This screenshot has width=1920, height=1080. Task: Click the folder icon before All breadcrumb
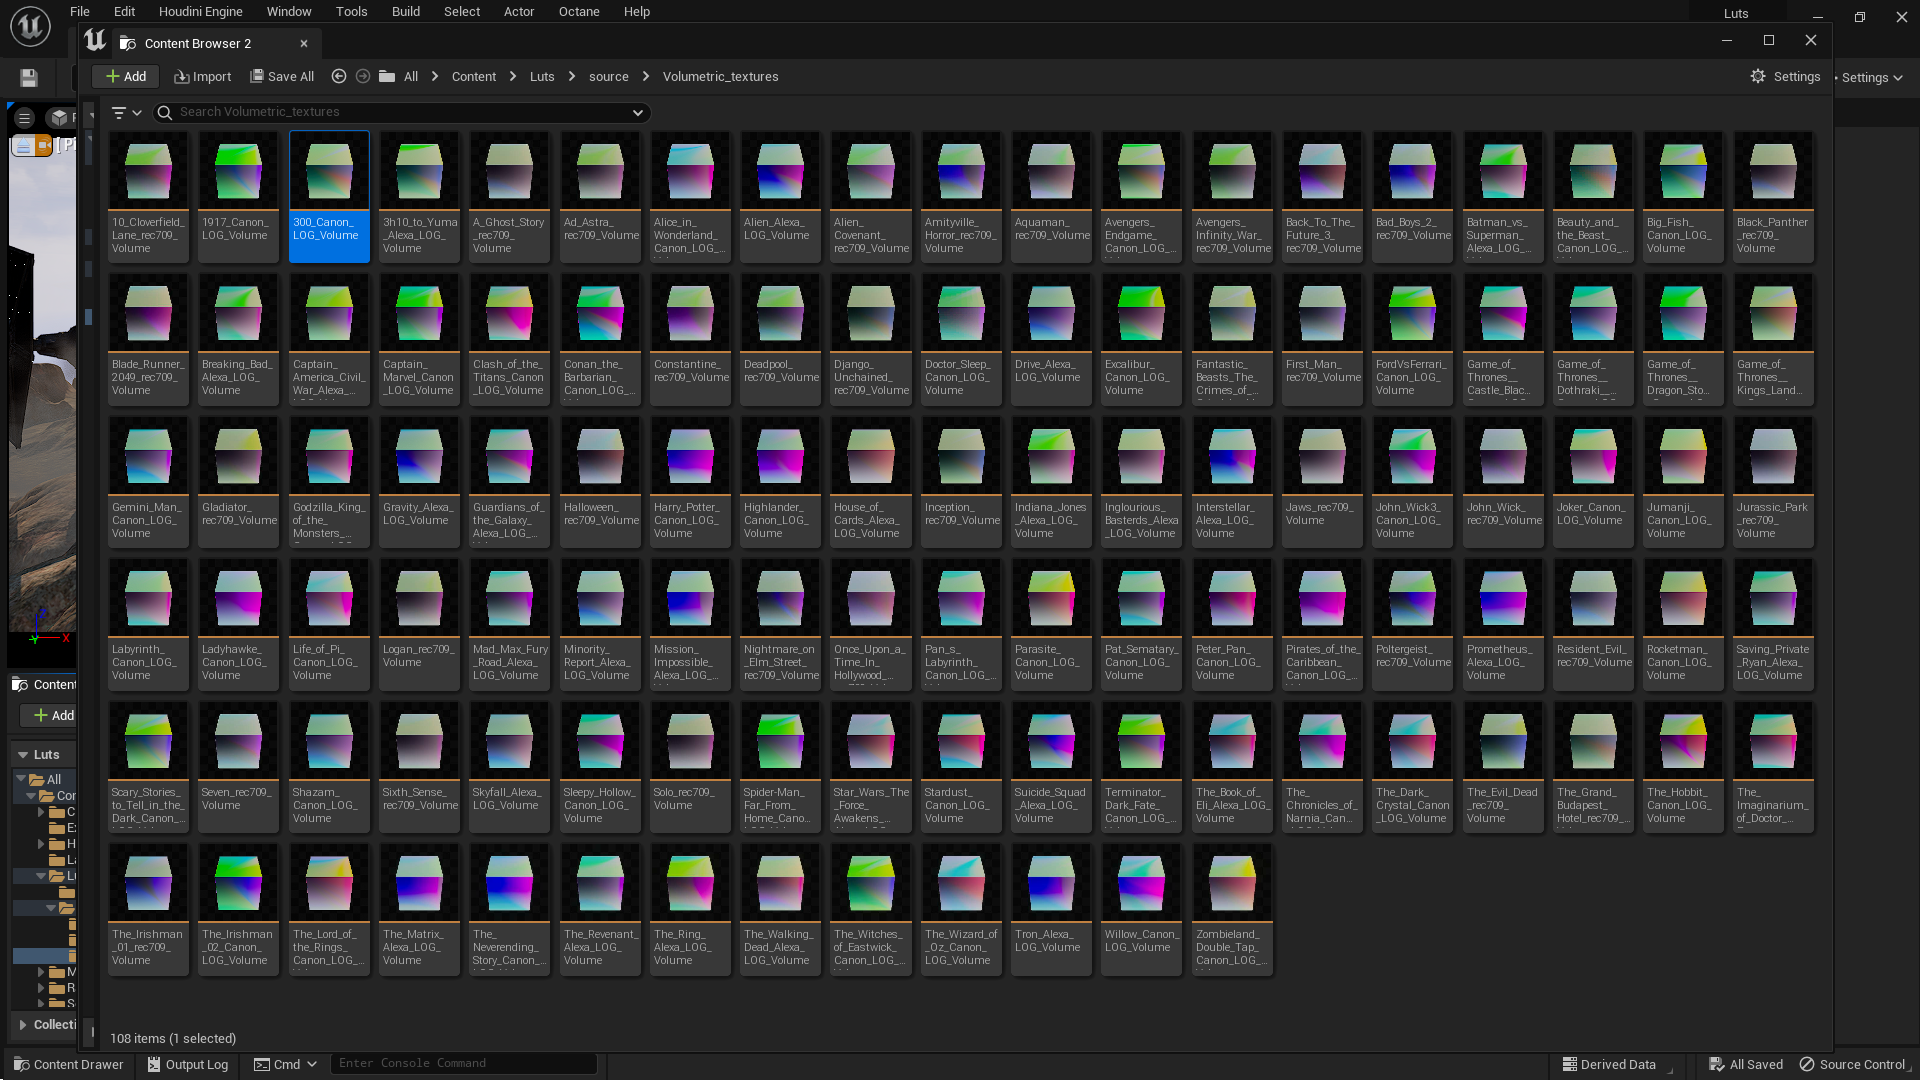[387, 77]
